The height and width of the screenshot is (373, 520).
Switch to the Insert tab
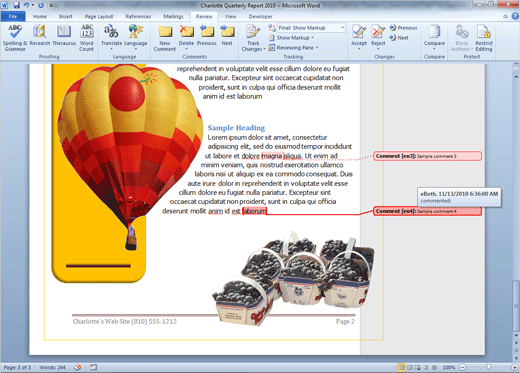pos(66,16)
